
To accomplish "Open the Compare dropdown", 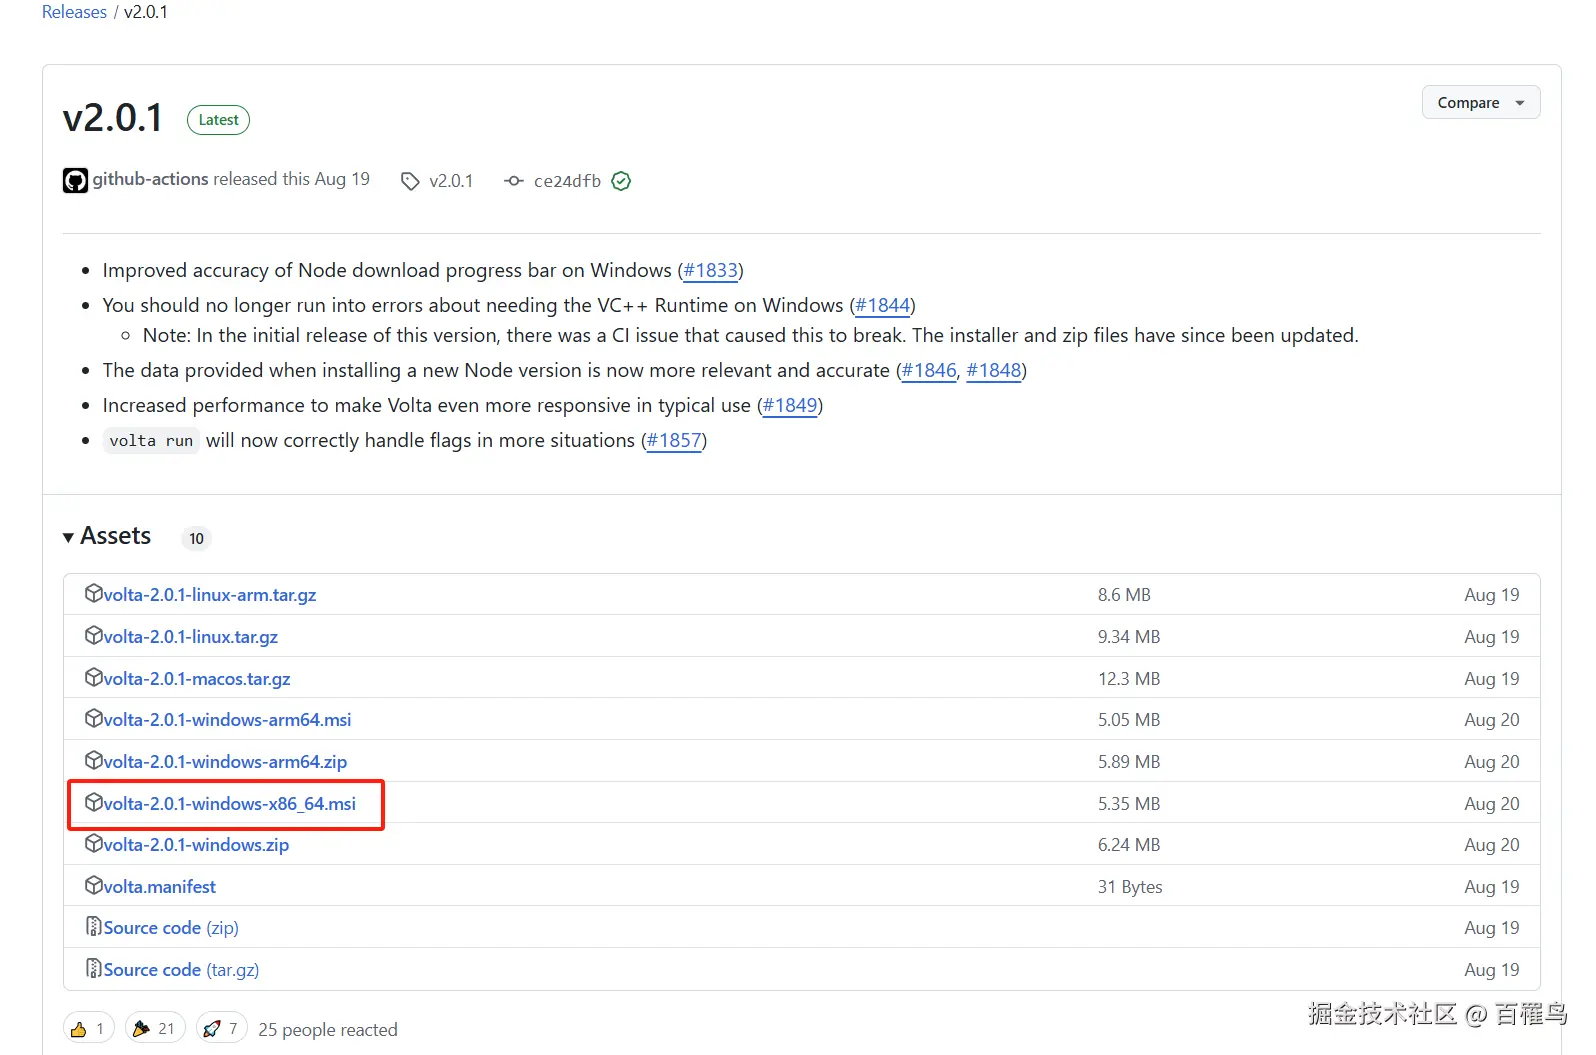I will 1481,102.
